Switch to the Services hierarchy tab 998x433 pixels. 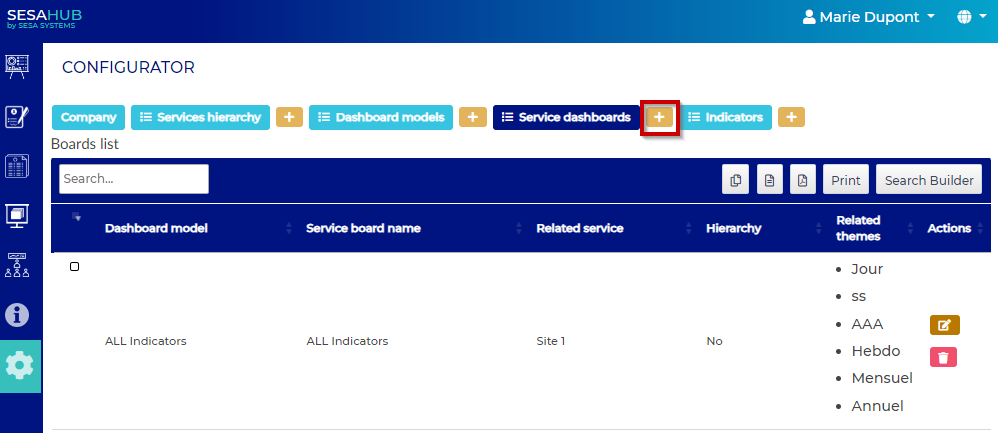tap(200, 117)
